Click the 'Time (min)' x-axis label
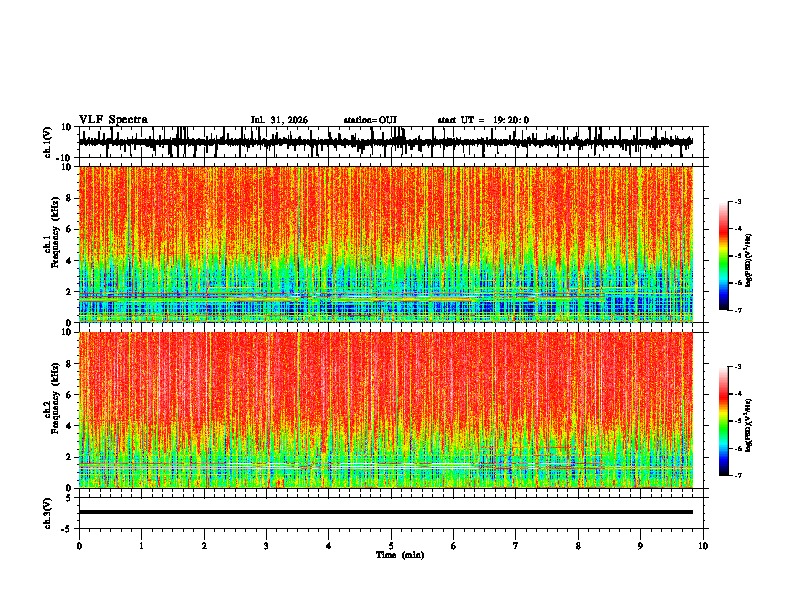This screenshot has height=612, width=792. coord(400,555)
